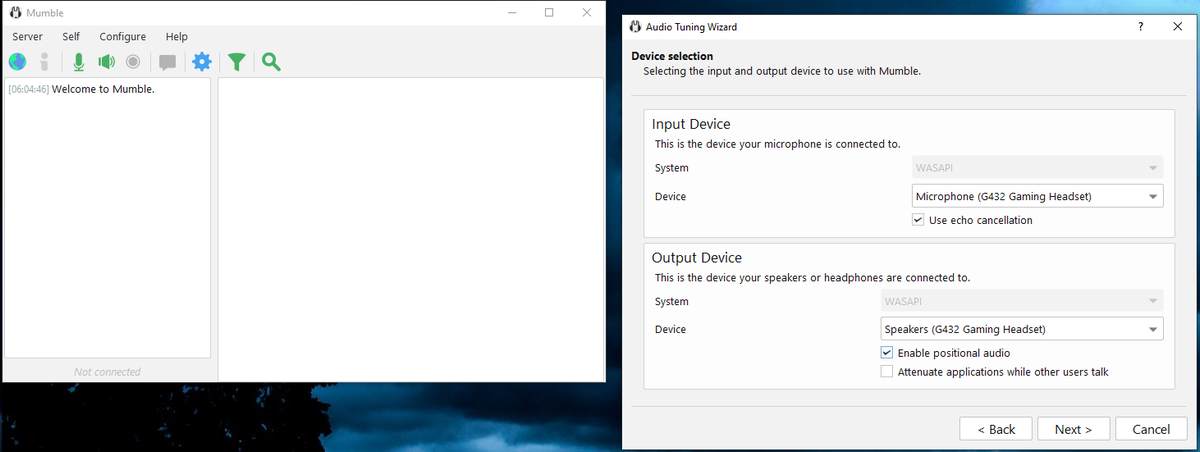Open the Help menu in Mumble
This screenshot has width=1200, height=452.
176,36
